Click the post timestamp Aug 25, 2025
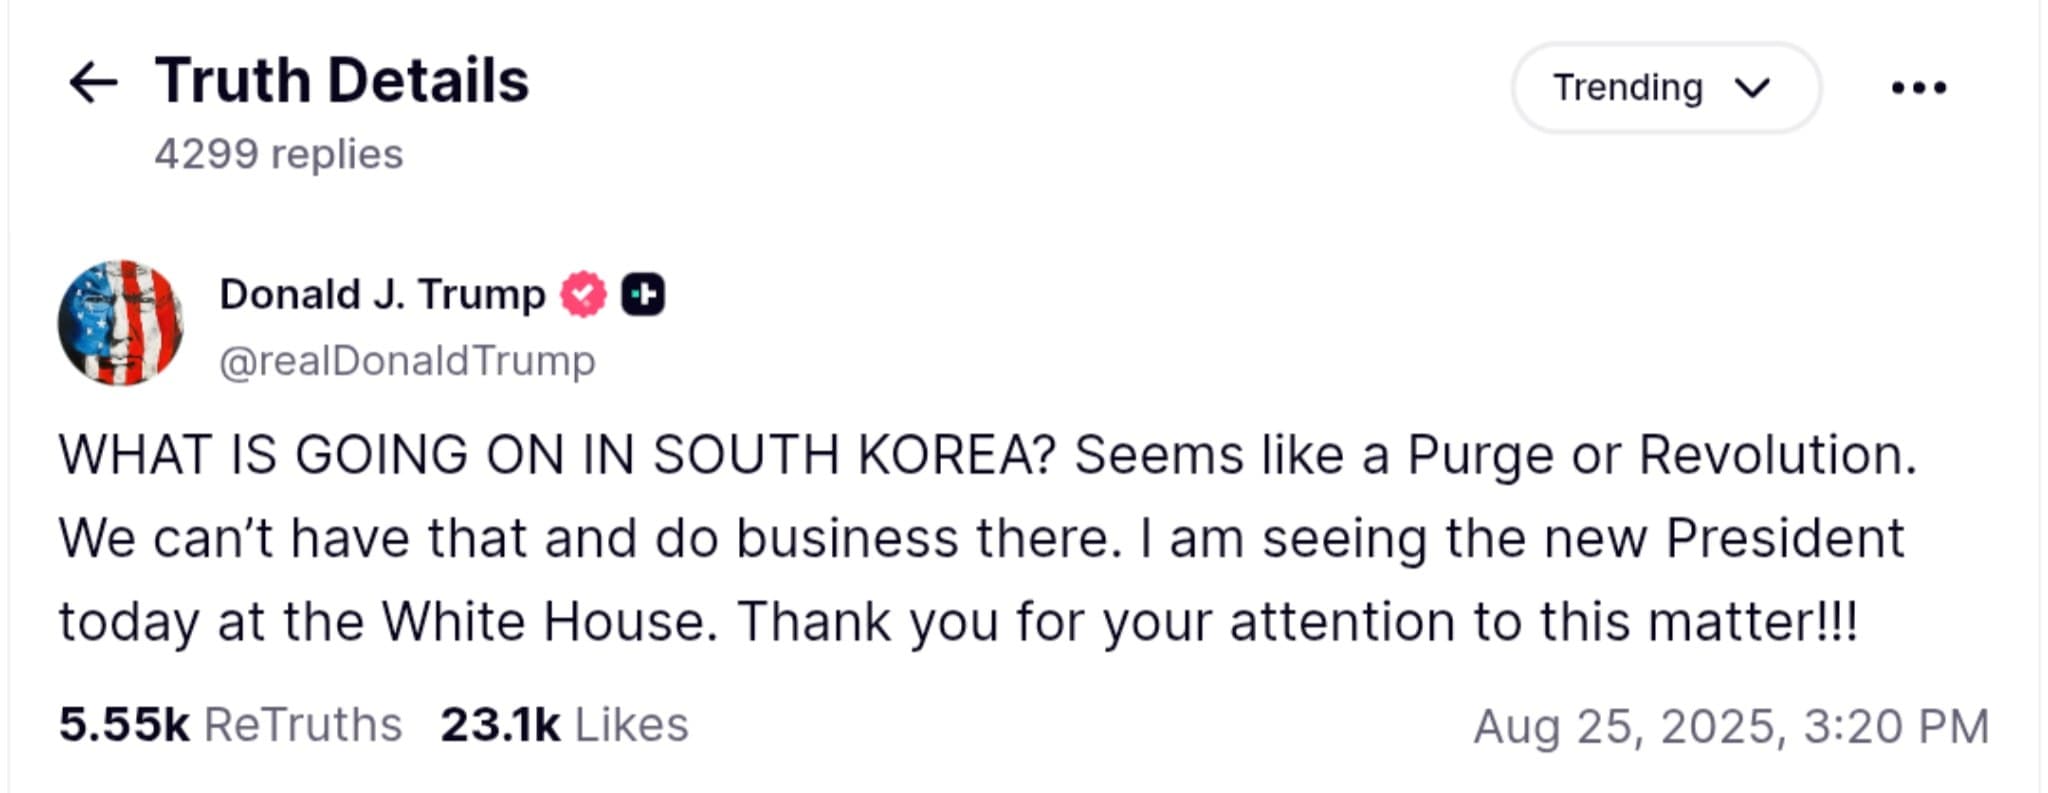The image size is (2048, 793). point(1730,724)
